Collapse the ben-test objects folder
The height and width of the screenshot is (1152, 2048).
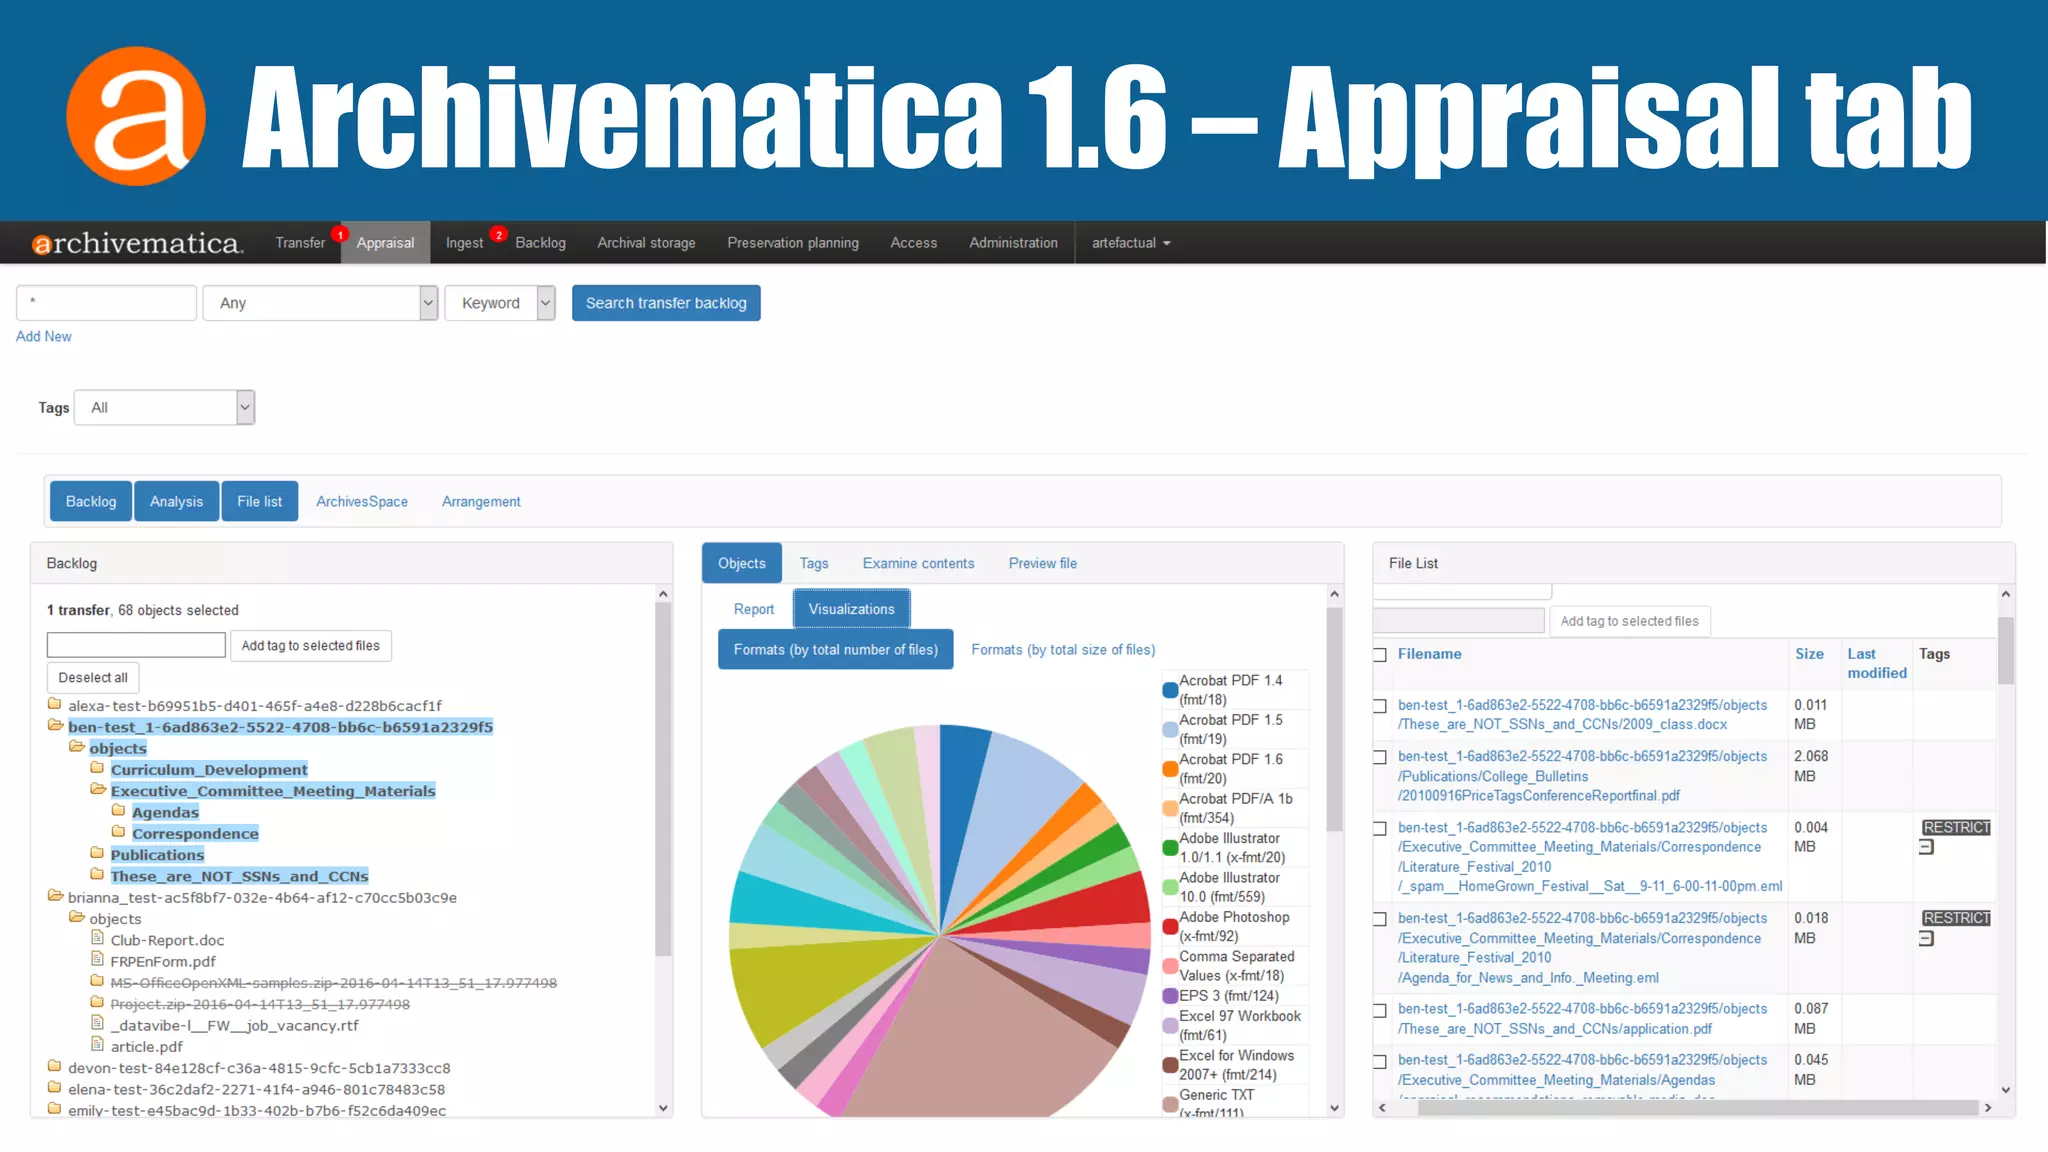point(76,747)
